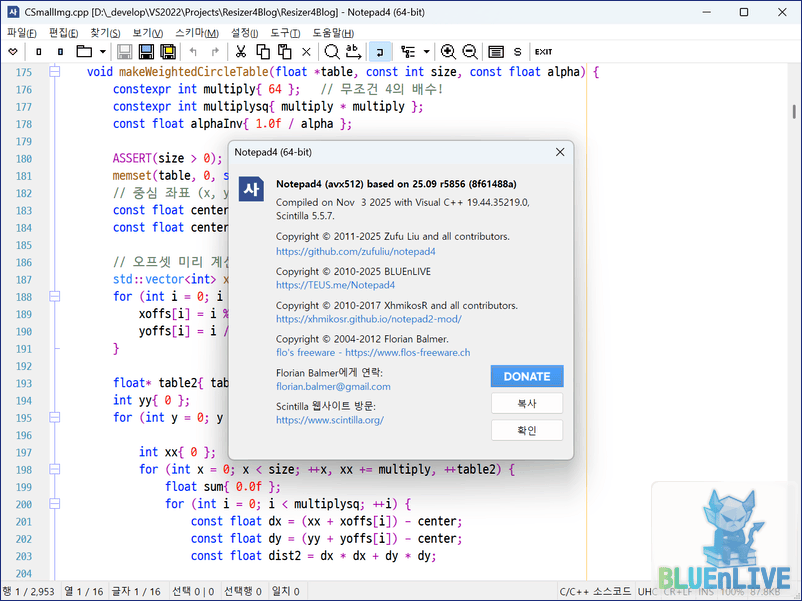
Task: Toggle the word wrap toolbar button
Action: coord(381,51)
